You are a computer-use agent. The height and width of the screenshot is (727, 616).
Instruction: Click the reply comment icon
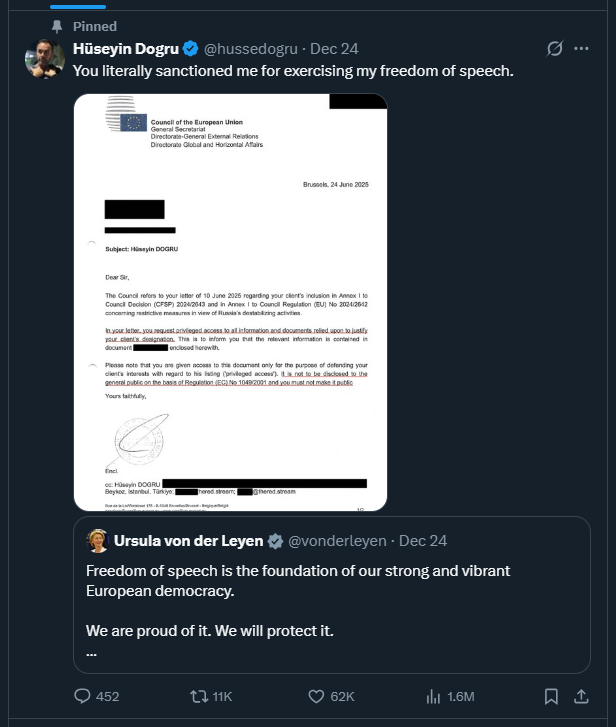83,696
